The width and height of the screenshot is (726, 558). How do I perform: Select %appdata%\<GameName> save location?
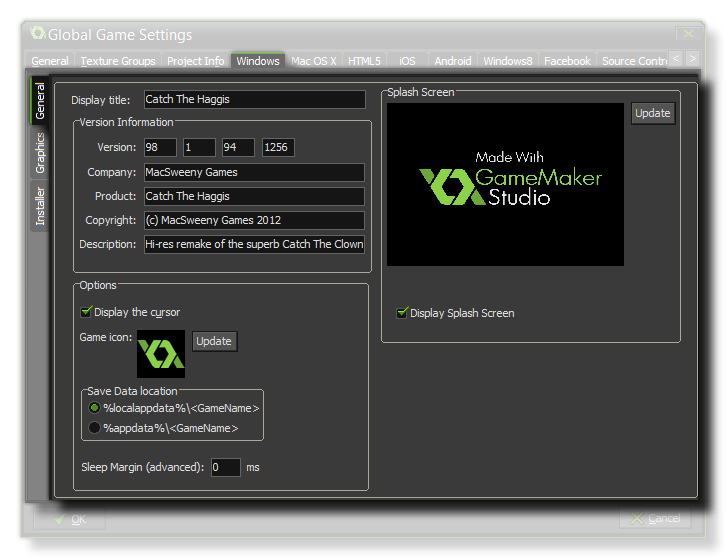click(95, 428)
